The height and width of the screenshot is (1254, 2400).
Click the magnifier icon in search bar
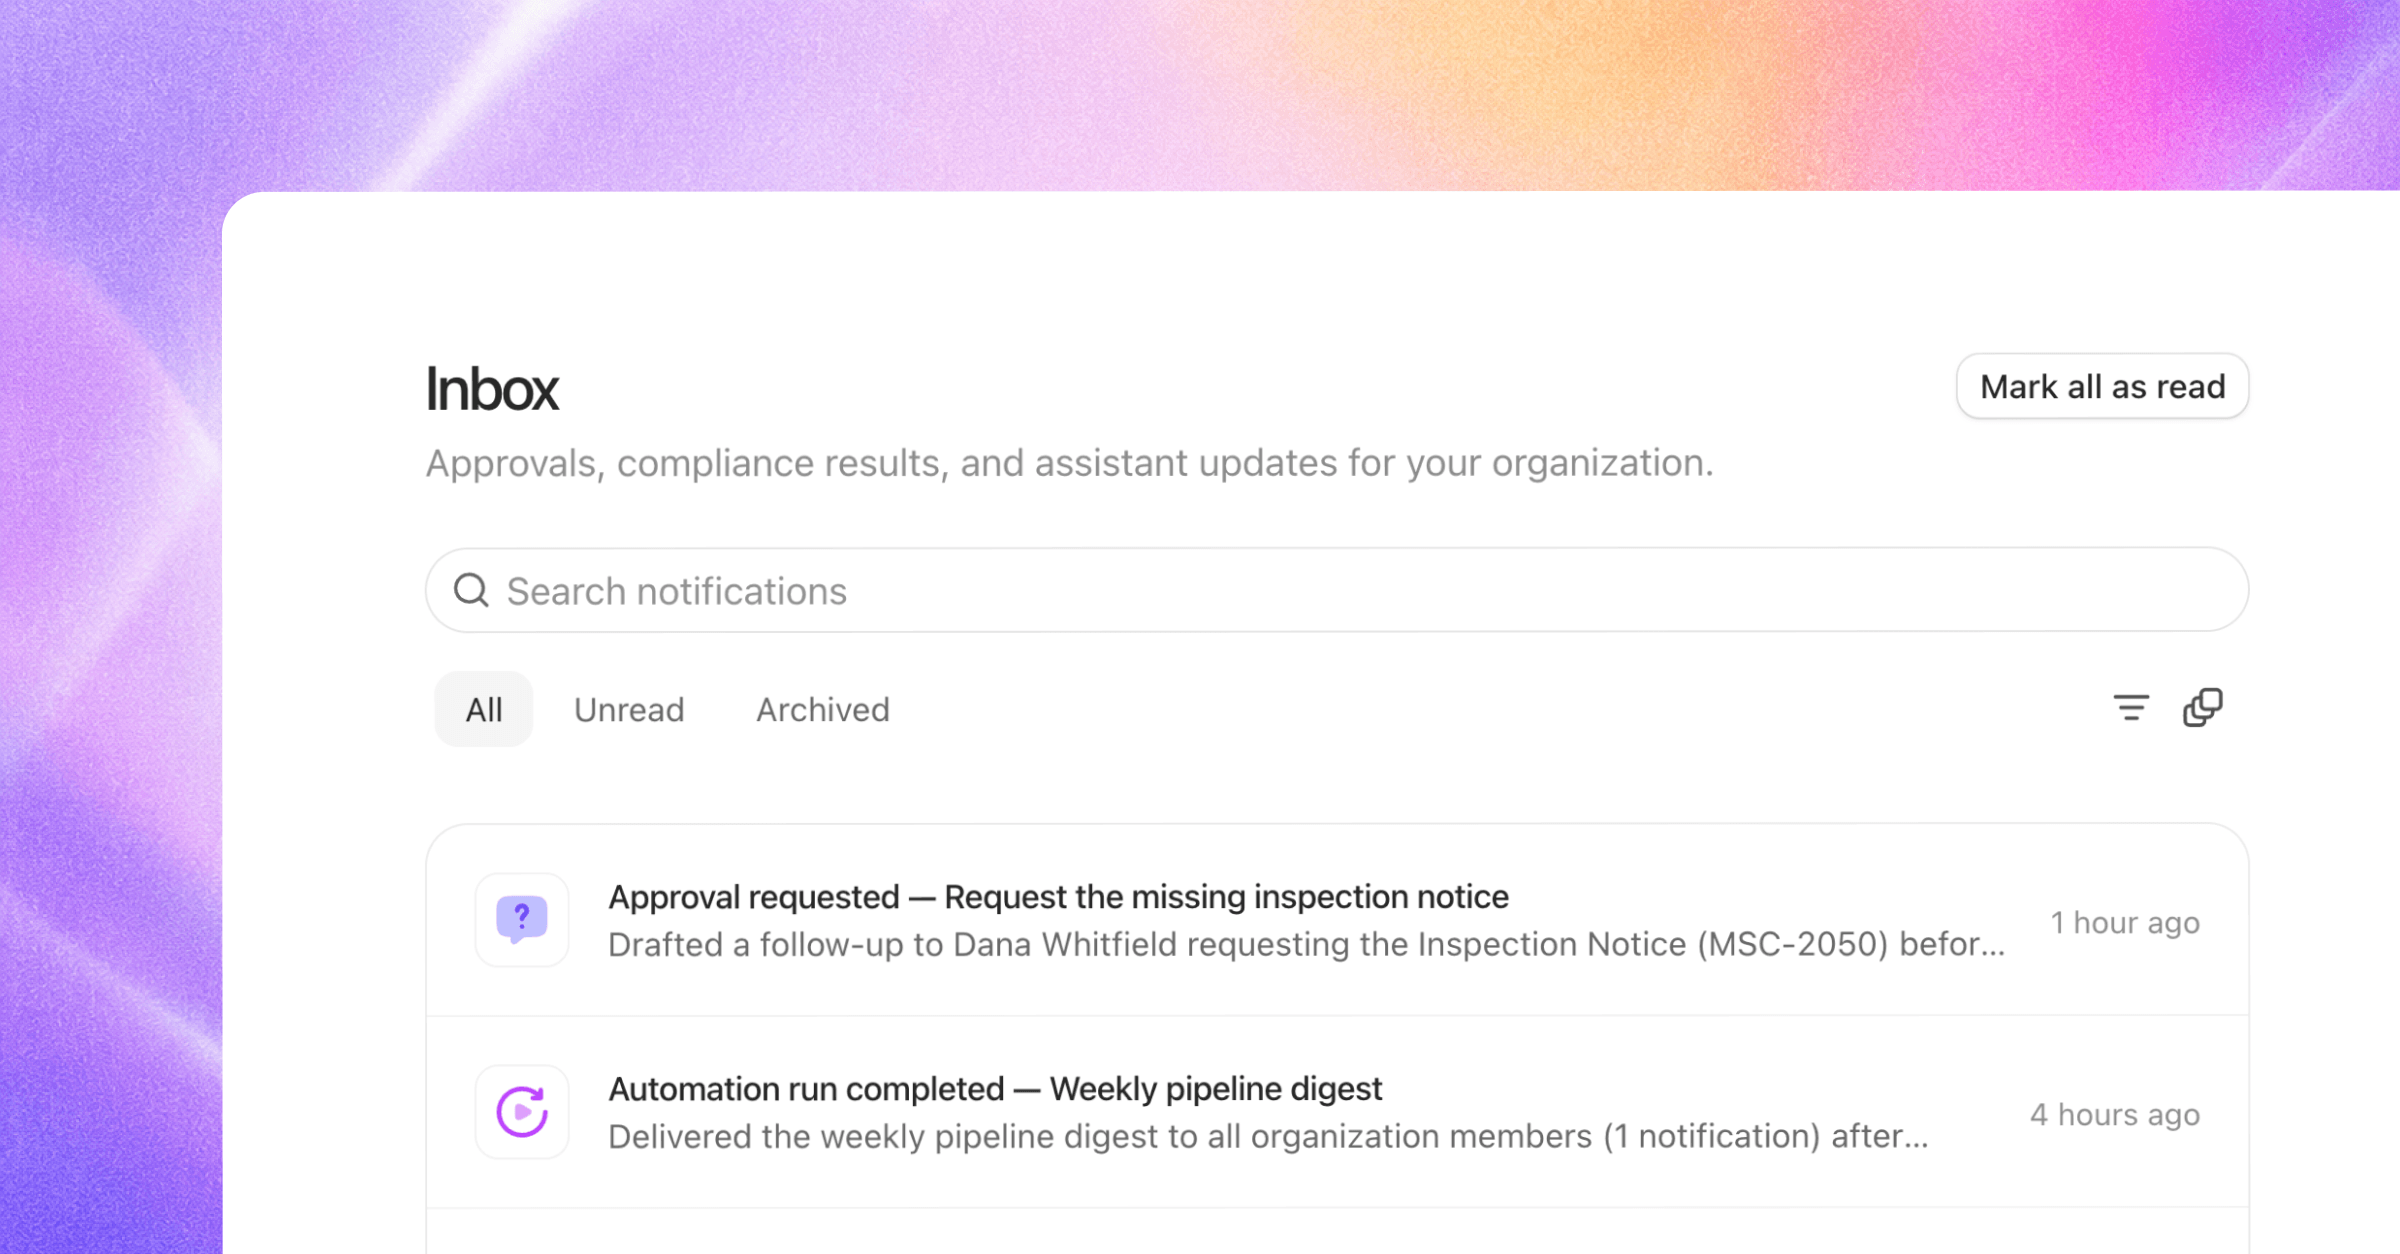[x=471, y=590]
